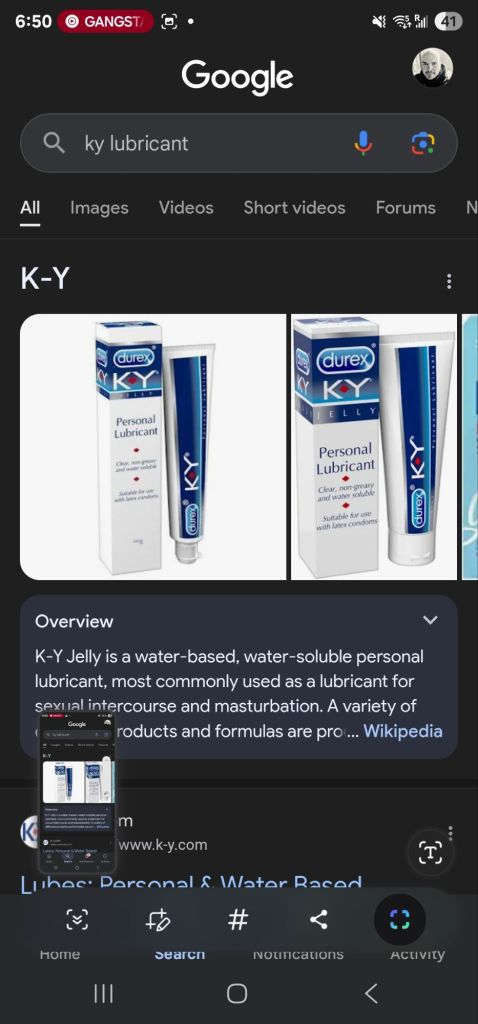Tap the Android back navigation button
This screenshot has width=478, height=1024.
371,993
